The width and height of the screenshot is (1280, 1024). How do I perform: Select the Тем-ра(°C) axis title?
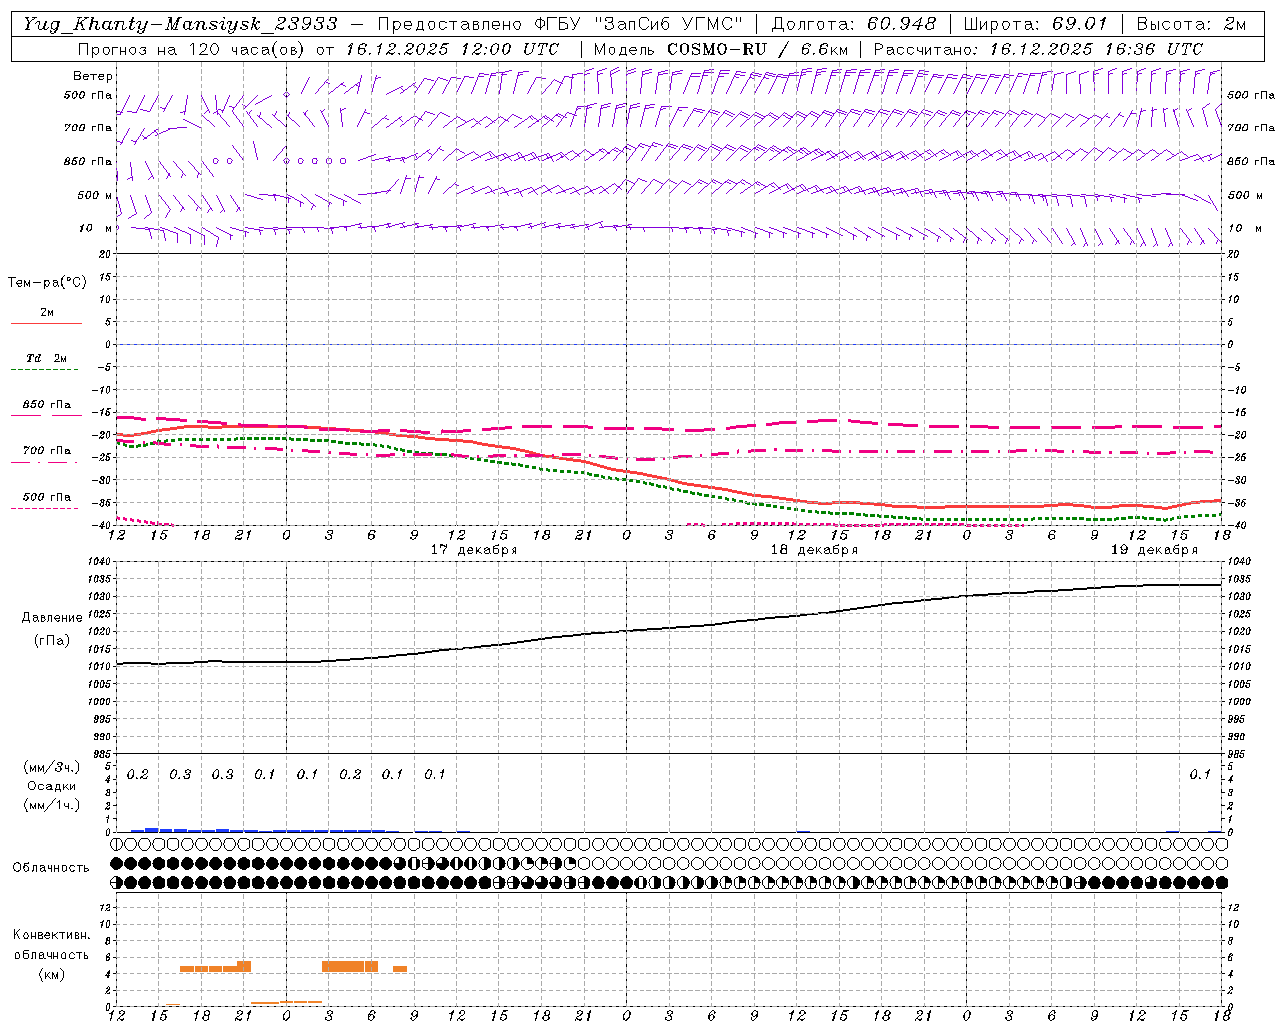(x=47, y=283)
